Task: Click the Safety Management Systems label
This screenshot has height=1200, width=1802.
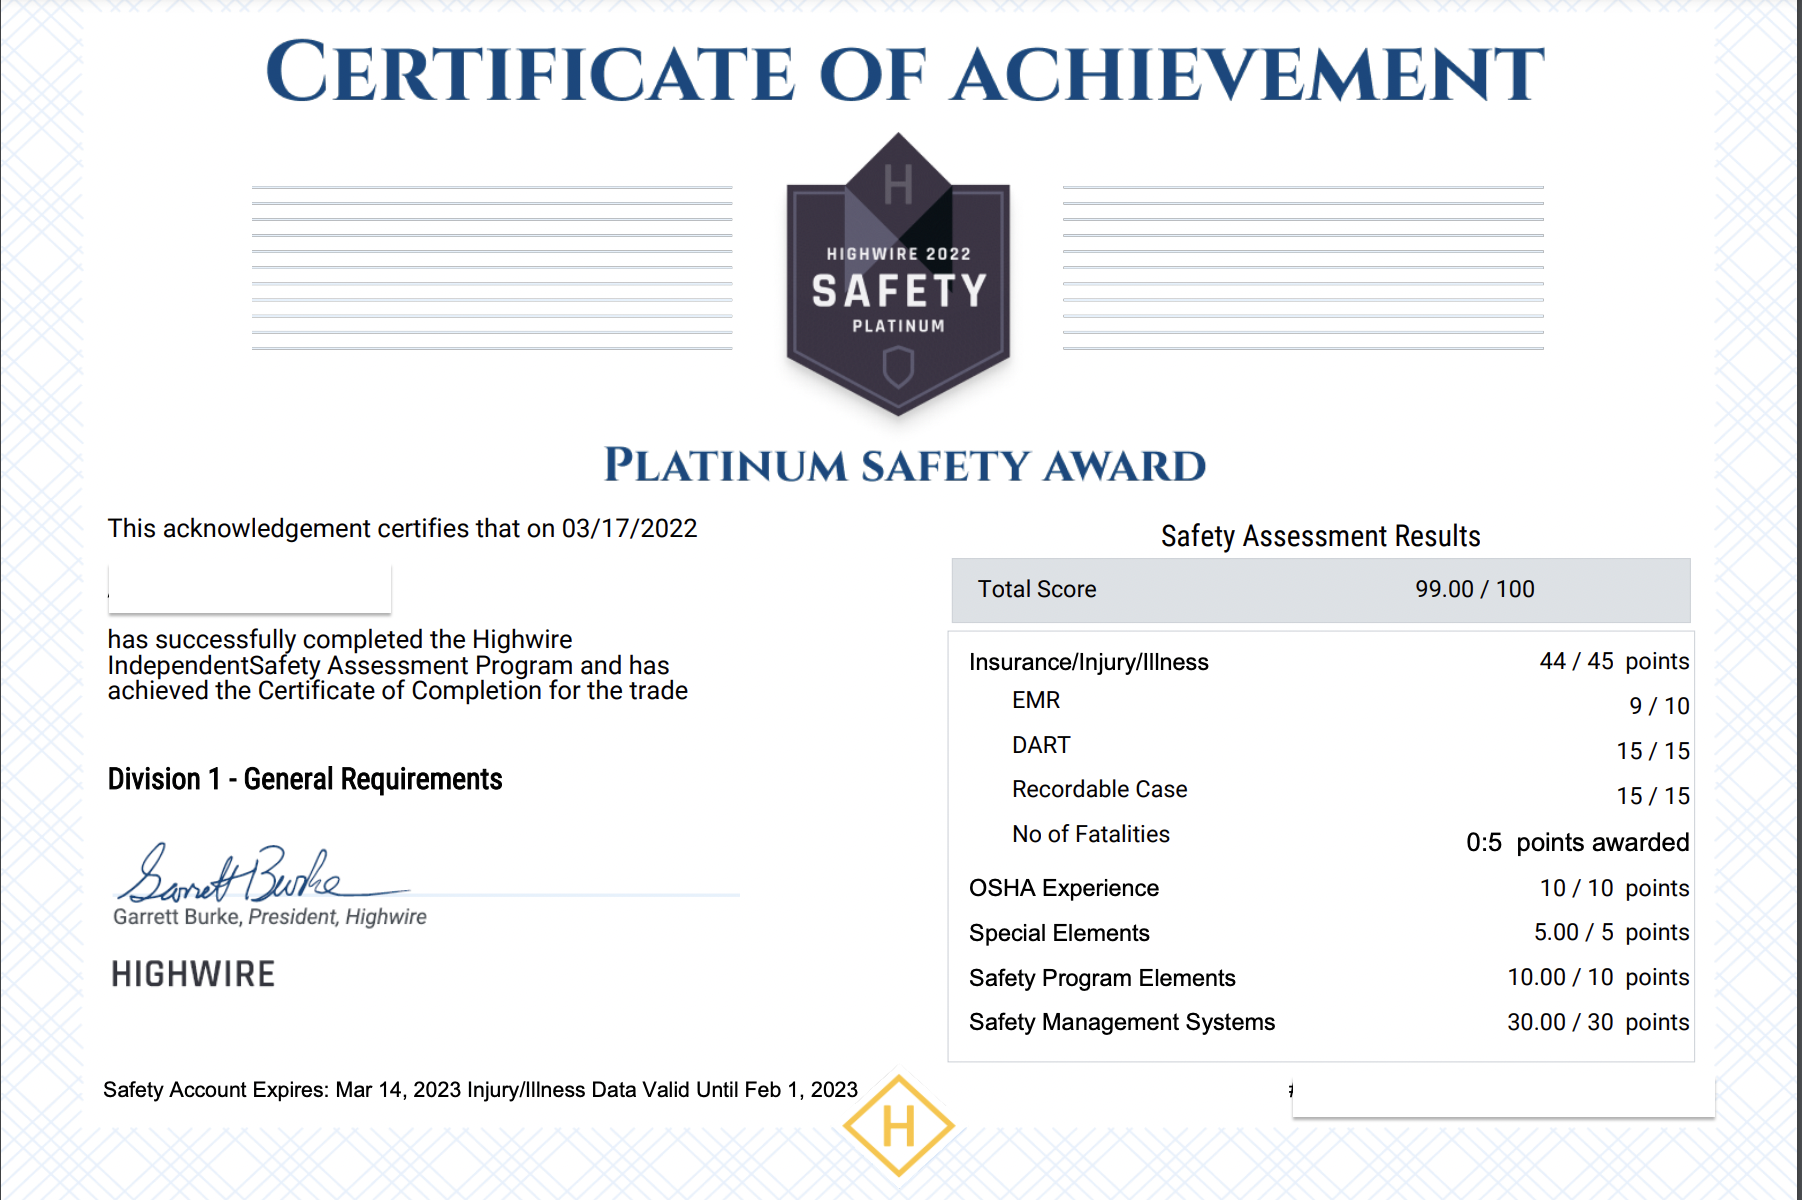Action: pyautogui.click(x=1122, y=1022)
